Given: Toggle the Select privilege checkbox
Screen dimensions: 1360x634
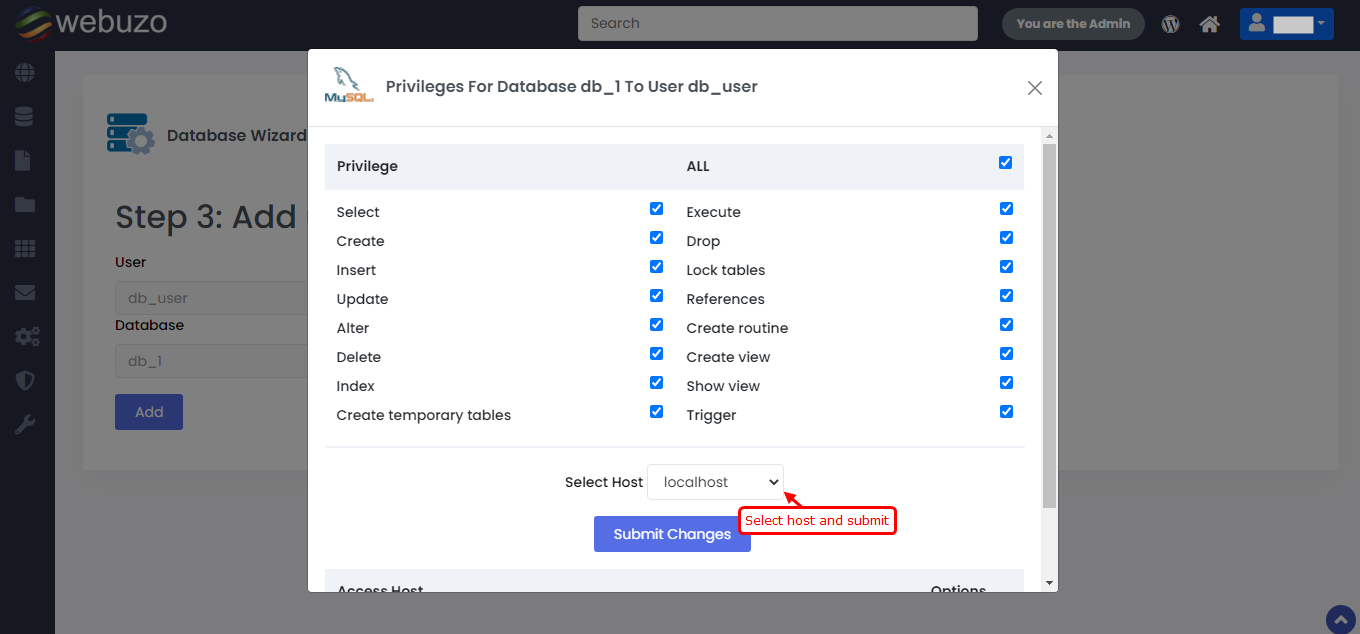Looking at the screenshot, I should (x=656, y=209).
